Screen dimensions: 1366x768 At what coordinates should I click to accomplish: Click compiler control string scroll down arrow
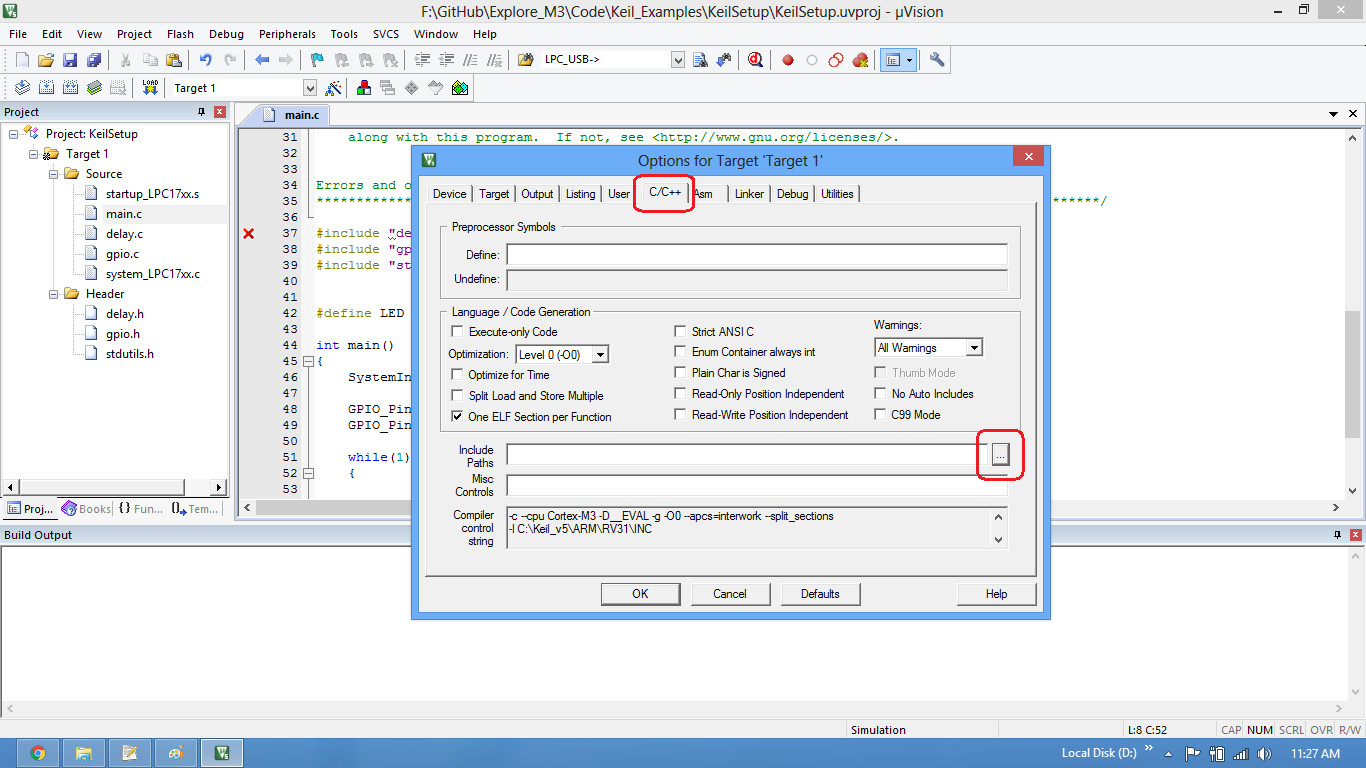coord(998,540)
